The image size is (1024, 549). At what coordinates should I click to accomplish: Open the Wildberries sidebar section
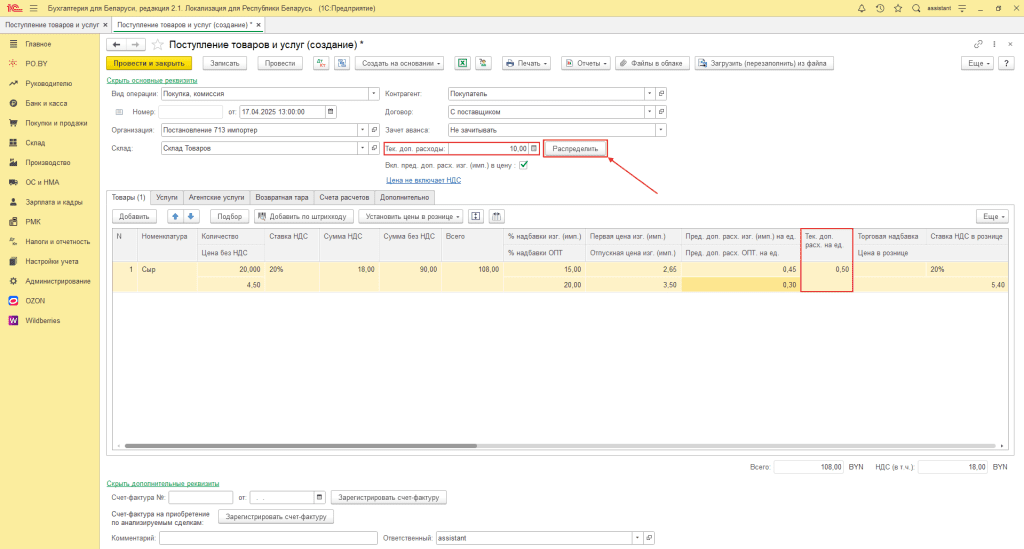pyautogui.click(x=42, y=321)
